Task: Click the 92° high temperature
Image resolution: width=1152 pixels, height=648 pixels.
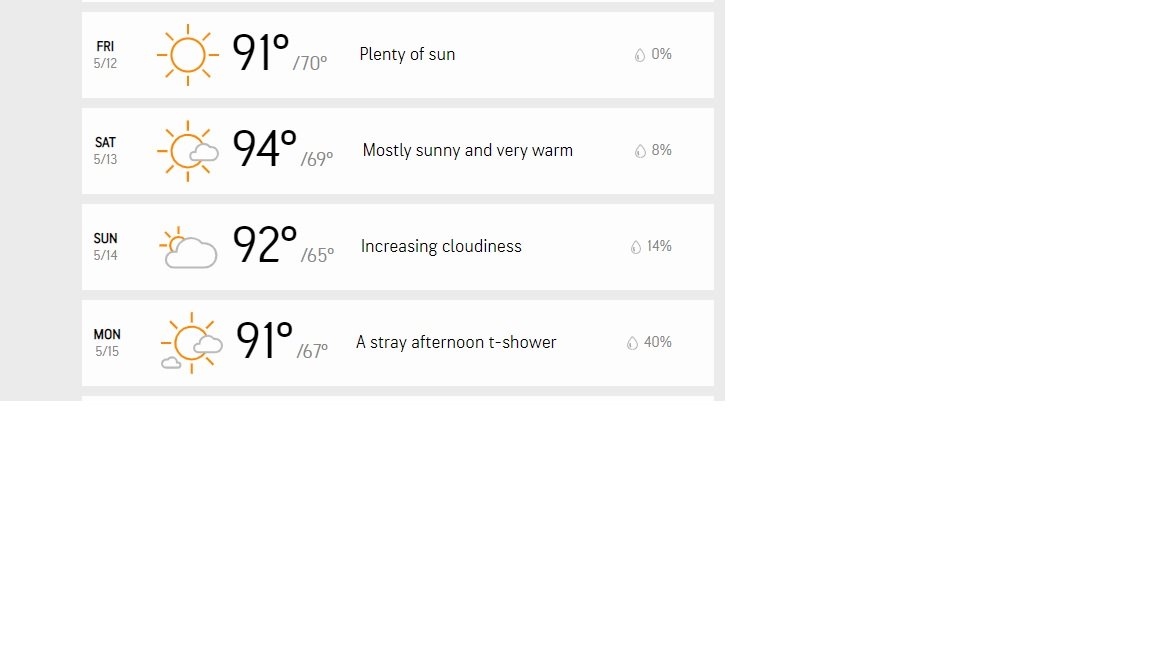Action: click(264, 245)
